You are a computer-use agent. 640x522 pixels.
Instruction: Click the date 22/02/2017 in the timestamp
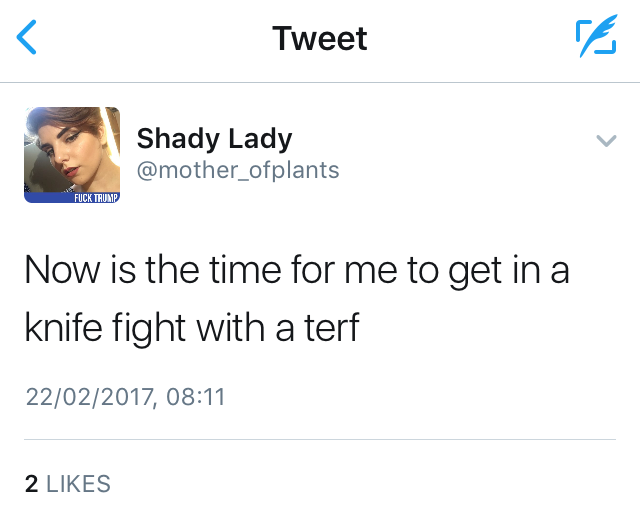point(88,397)
